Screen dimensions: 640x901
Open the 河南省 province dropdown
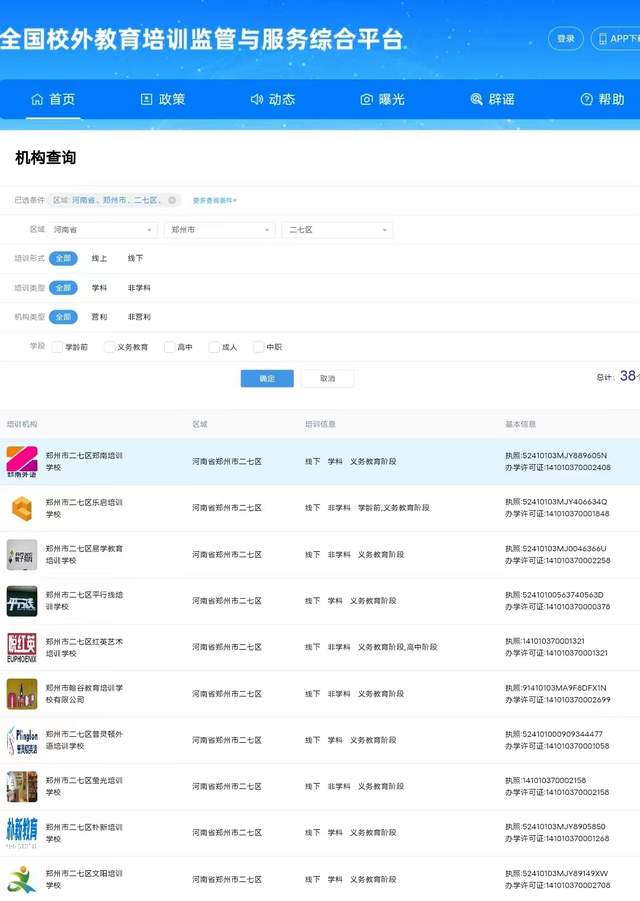coord(103,230)
